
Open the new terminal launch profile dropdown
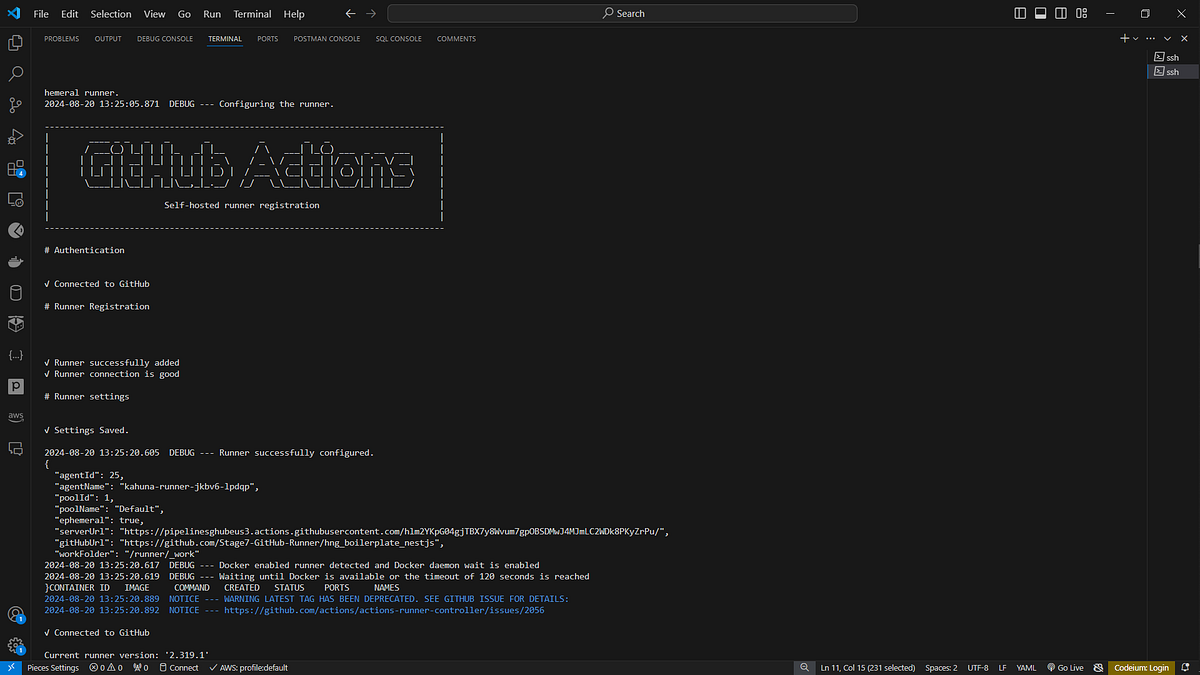1136,39
